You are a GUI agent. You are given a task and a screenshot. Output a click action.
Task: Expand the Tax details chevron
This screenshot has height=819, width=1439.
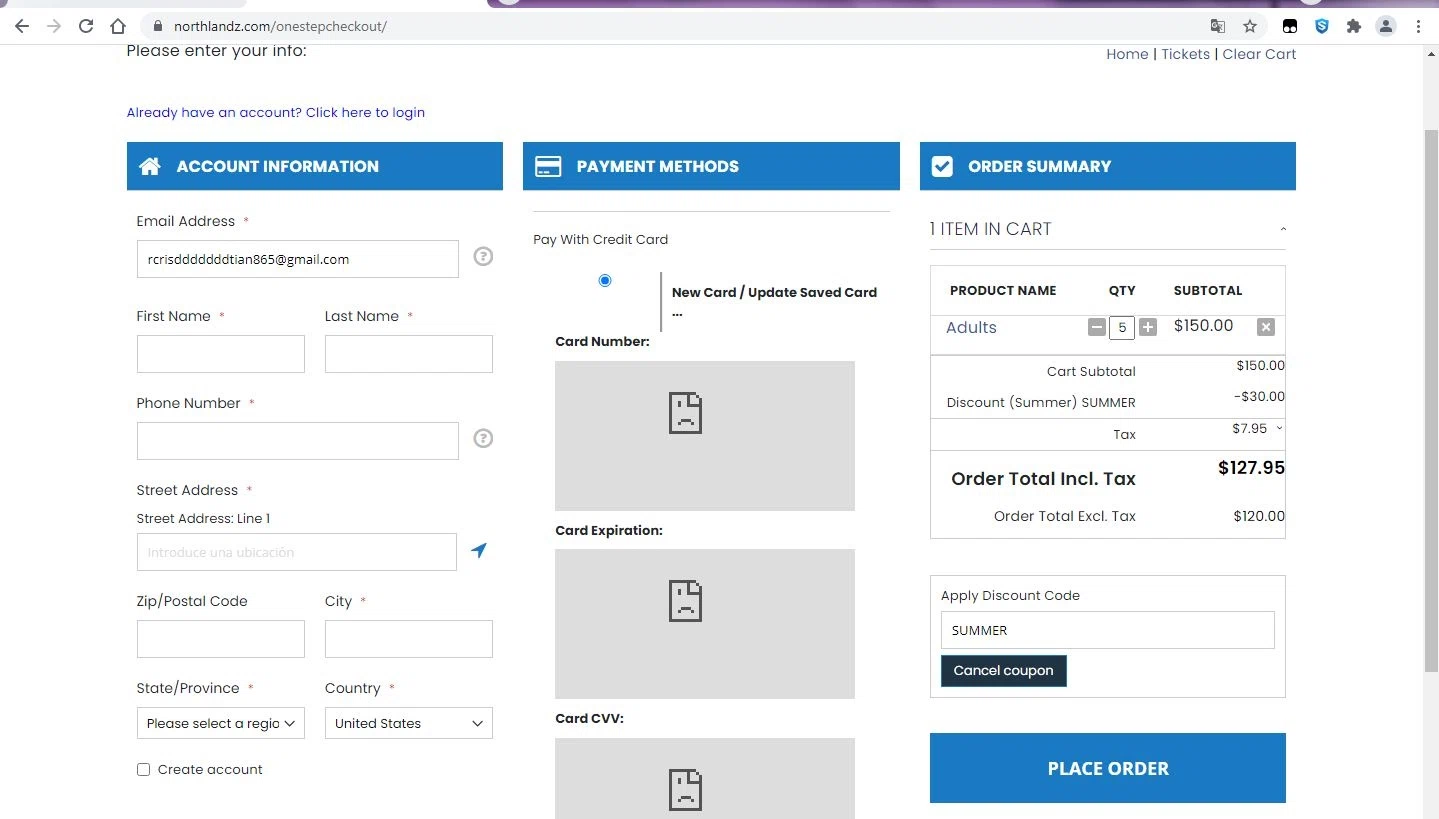pyautogui.click(x=1279, y=428)
